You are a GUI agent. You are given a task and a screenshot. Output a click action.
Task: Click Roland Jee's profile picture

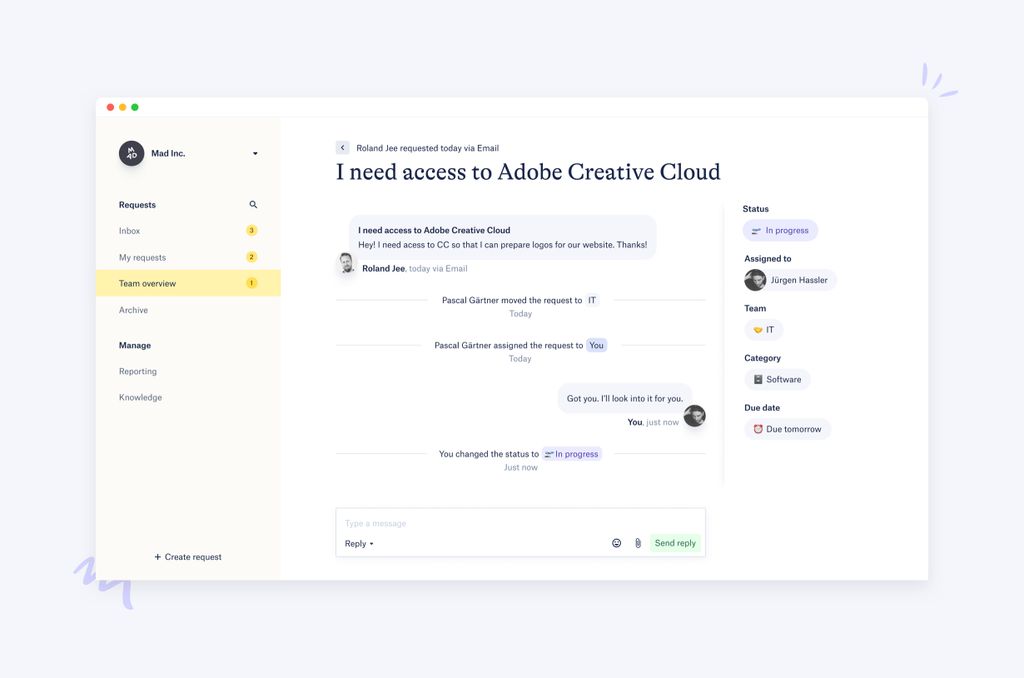tap(345, 263)
